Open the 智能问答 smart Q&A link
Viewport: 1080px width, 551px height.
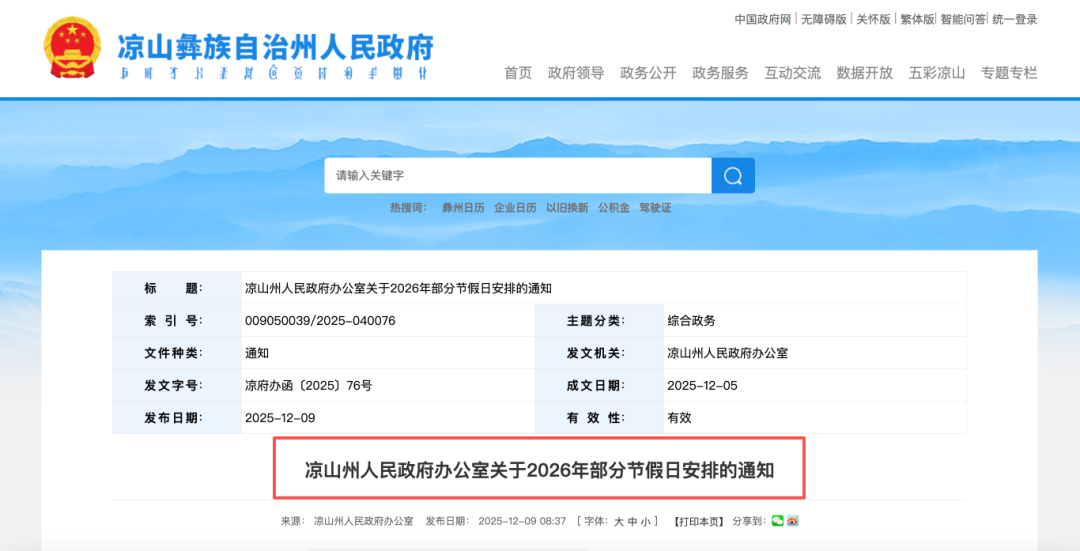point(963,19)
